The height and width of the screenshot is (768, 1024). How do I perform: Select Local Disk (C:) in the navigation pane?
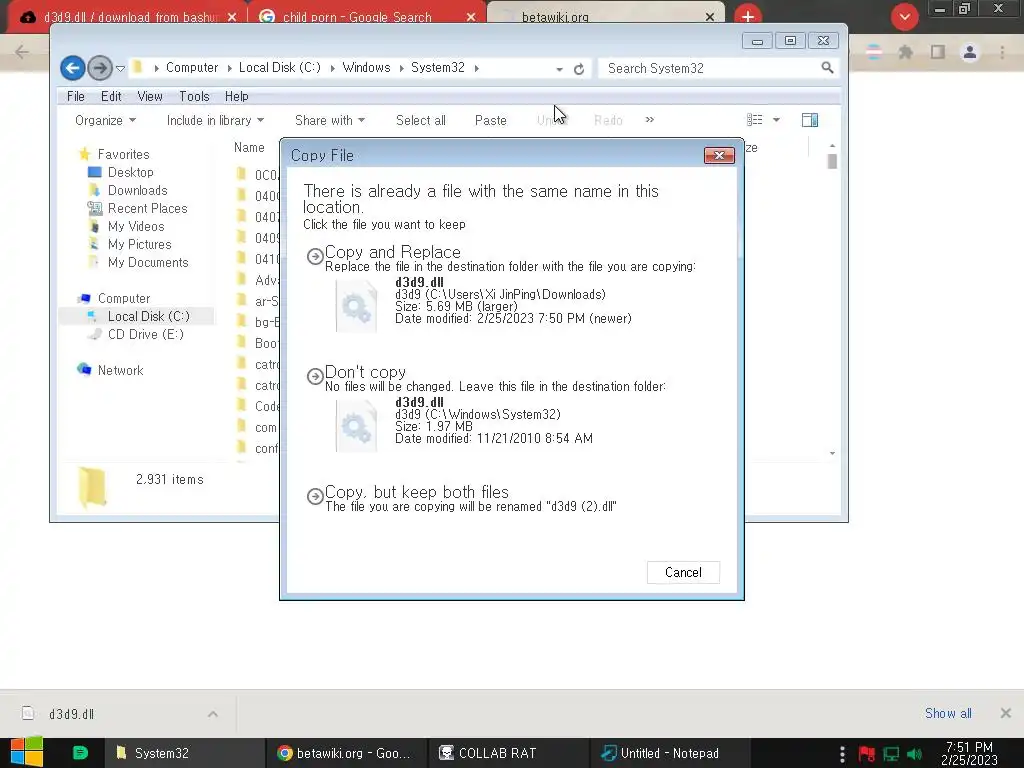pyautogui.click(x=148, y=316)
